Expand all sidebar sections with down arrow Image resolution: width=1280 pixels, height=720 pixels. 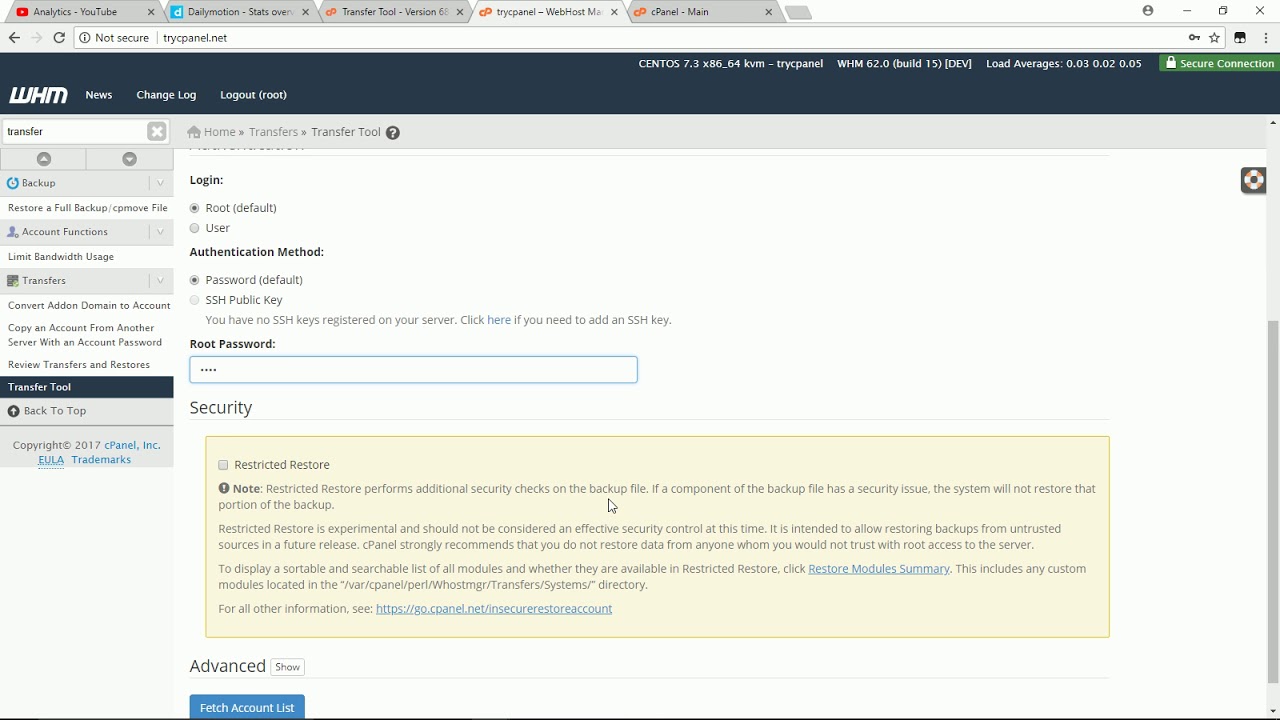(129, 159)
